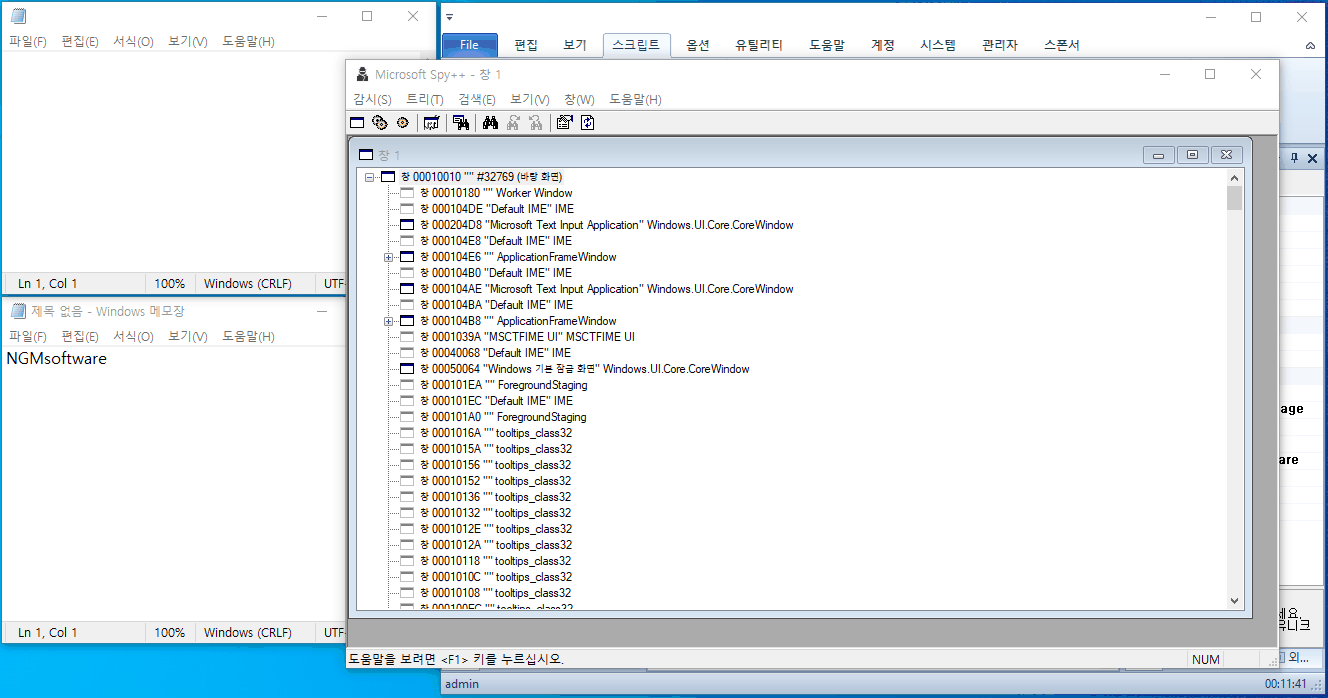Select the 00040068 "Default IME" row
The height and width of the screenshot is (698, 1328).
point(495,353)
